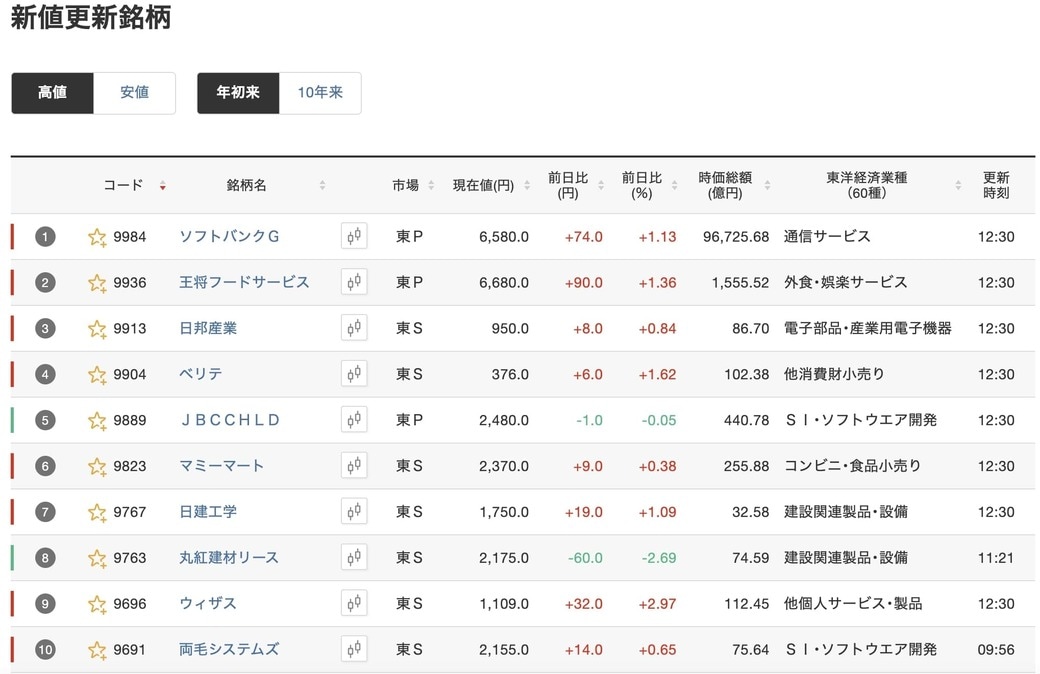1040x674 pixels.
Task: Select the 高値 toggle button
Action: (x=52, y=93)
